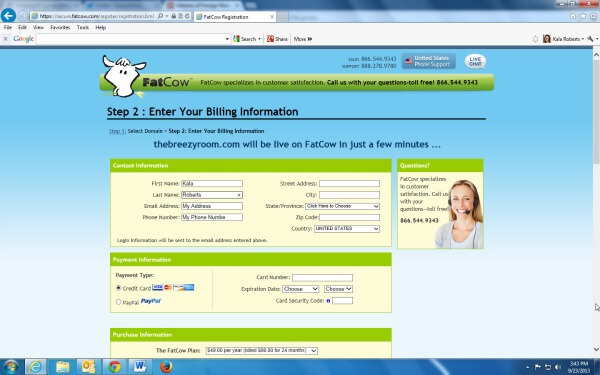This screenshot has width=600, height=375.
Task: Expand the State/Province dropdown
Action: click(342, 206)
